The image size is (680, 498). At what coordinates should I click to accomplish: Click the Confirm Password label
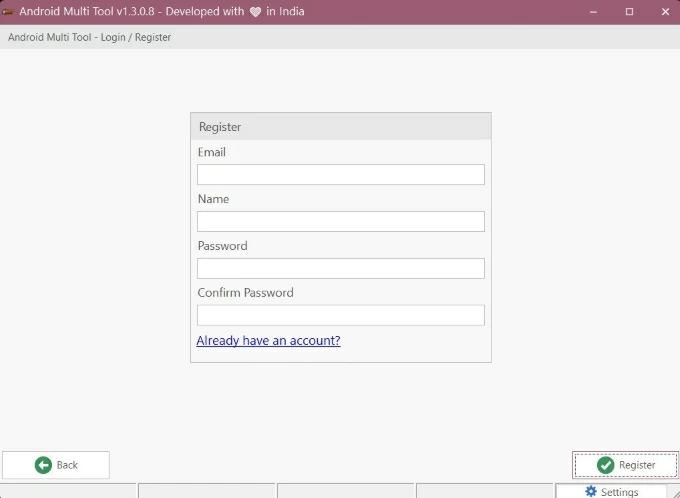pos(245,293)
